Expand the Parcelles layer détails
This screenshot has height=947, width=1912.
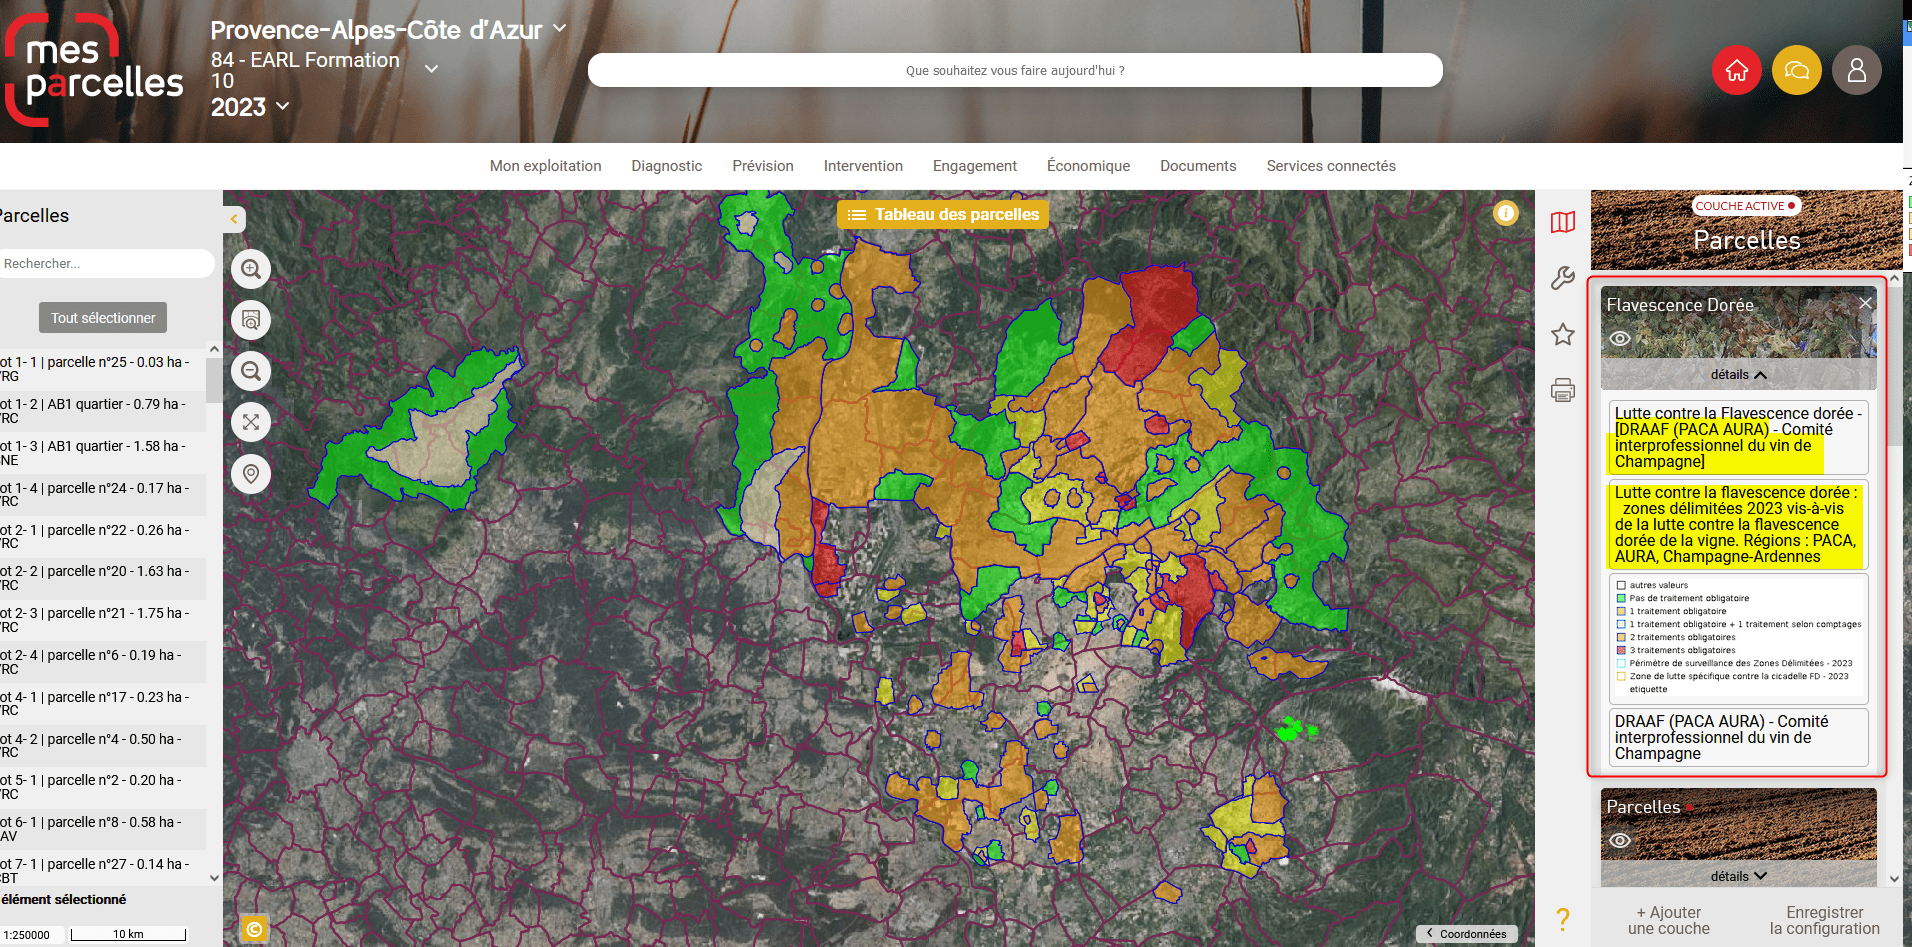point(1738,876)
